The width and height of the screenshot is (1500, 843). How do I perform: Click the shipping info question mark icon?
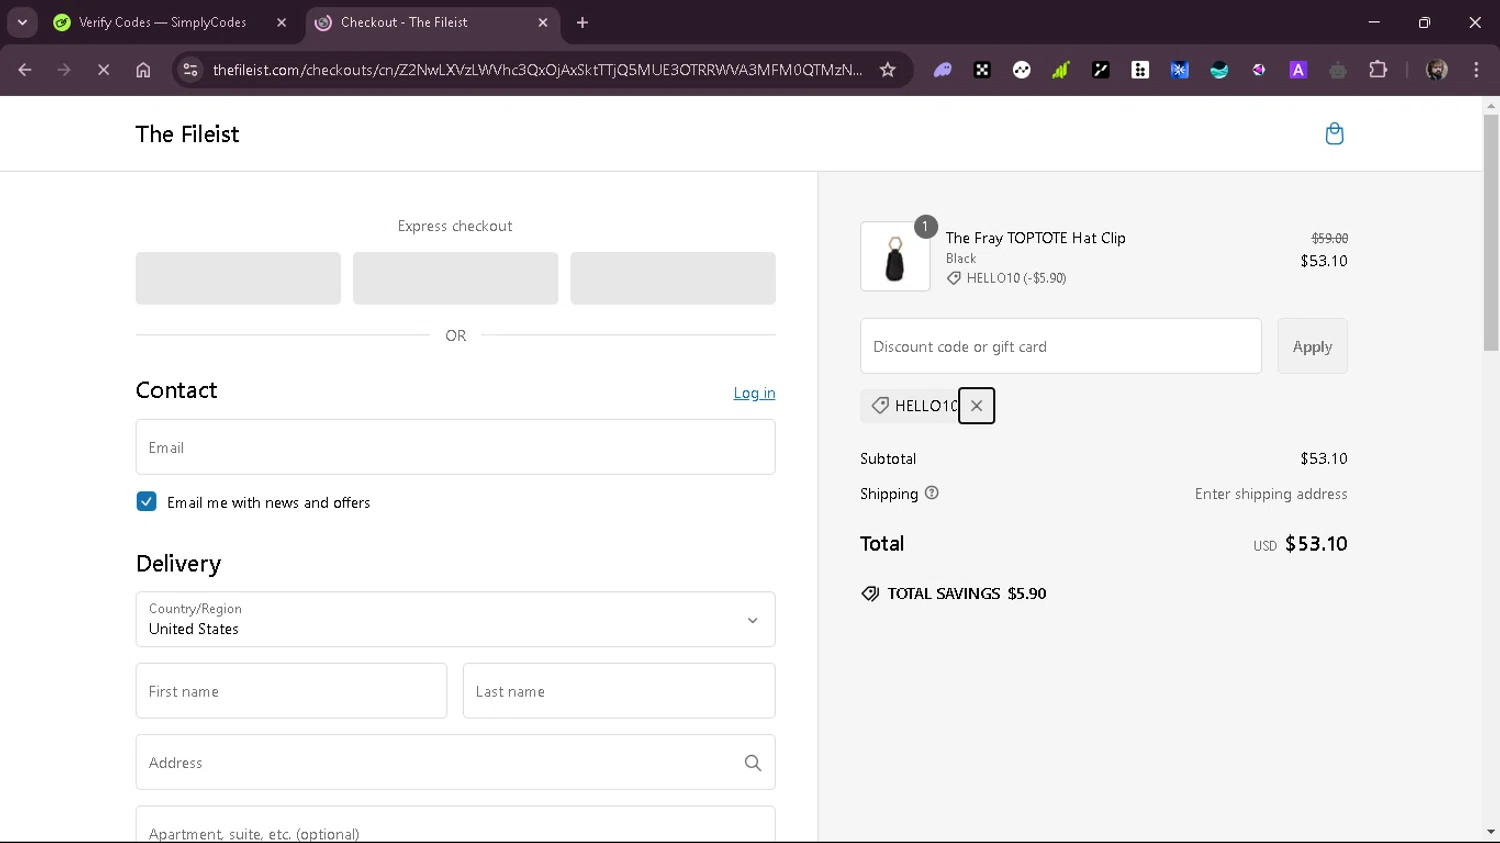coord(932,493)
